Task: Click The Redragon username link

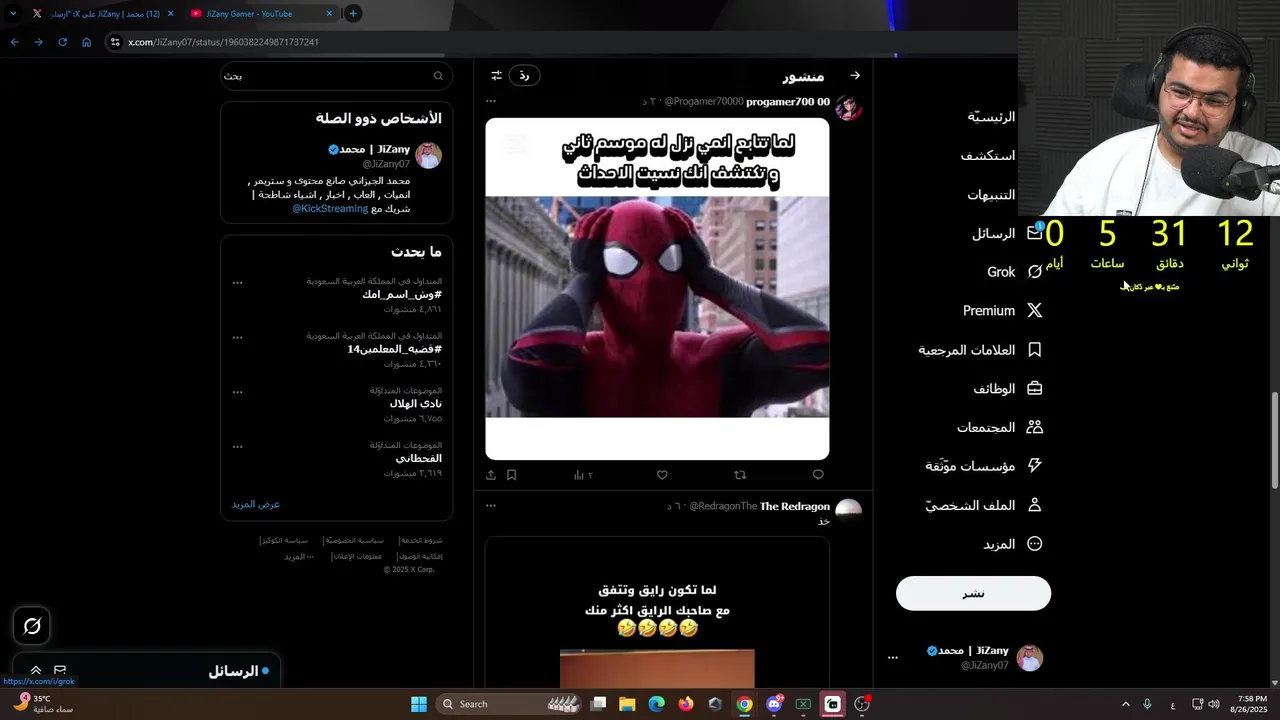Action: click(x=795, y=506)
